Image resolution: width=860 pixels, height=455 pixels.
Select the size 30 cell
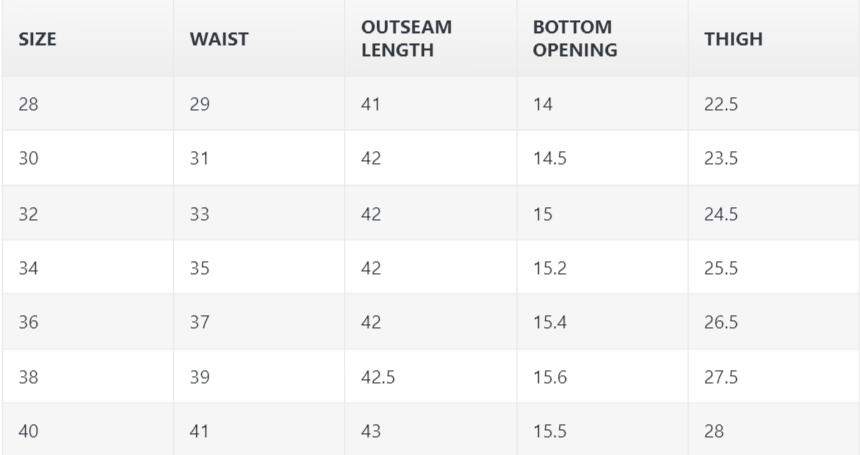(x=28, y=158)
